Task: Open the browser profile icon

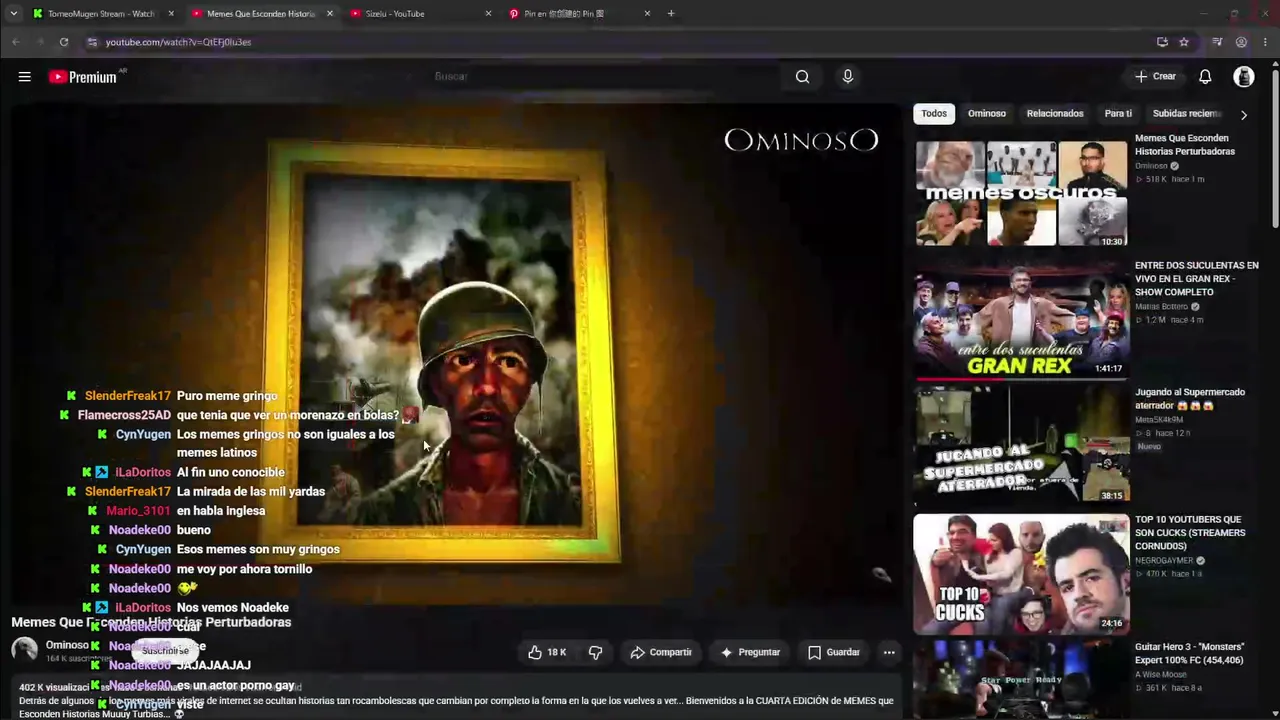Action: (x=1241, y=42)
